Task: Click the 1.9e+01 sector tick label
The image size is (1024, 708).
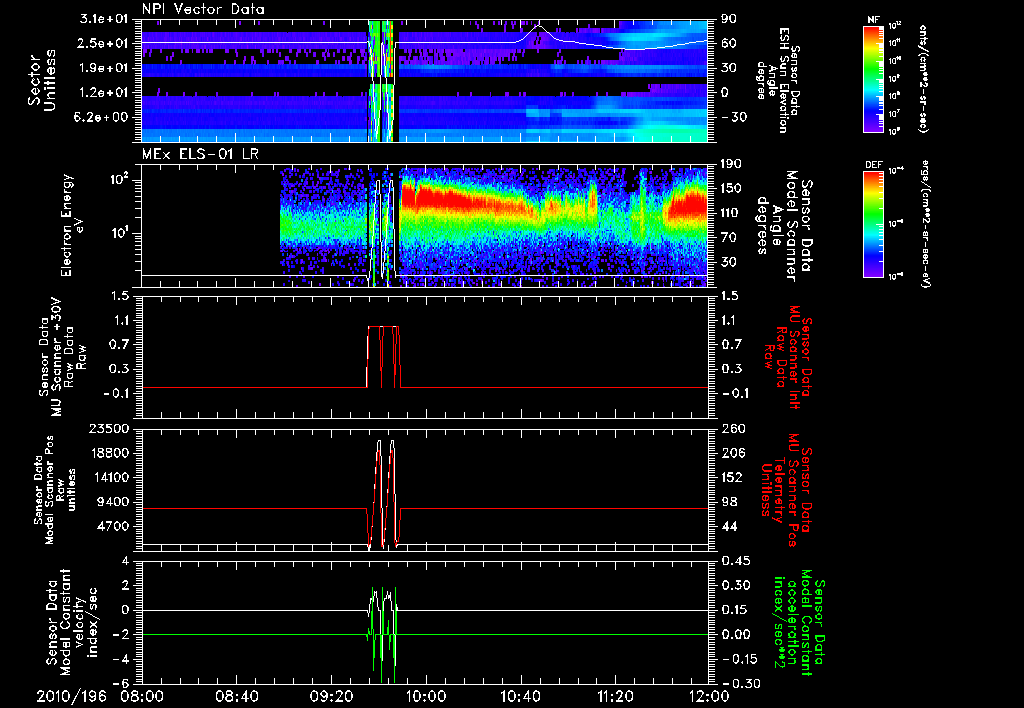Action: point(104,68)
